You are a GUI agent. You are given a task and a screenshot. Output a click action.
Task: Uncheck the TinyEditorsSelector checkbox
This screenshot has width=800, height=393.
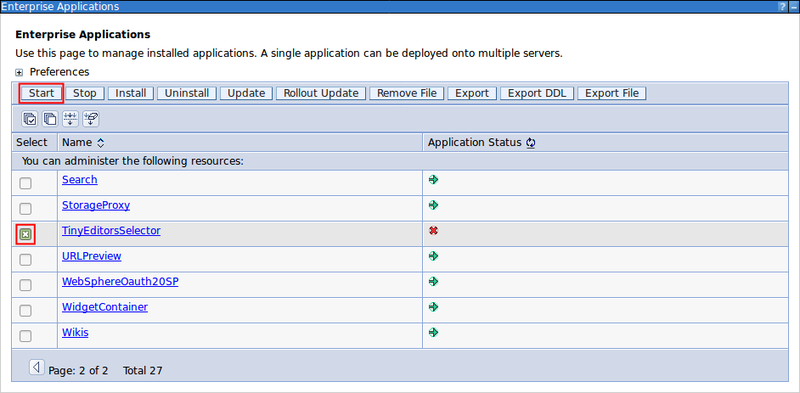pos(25,234)
